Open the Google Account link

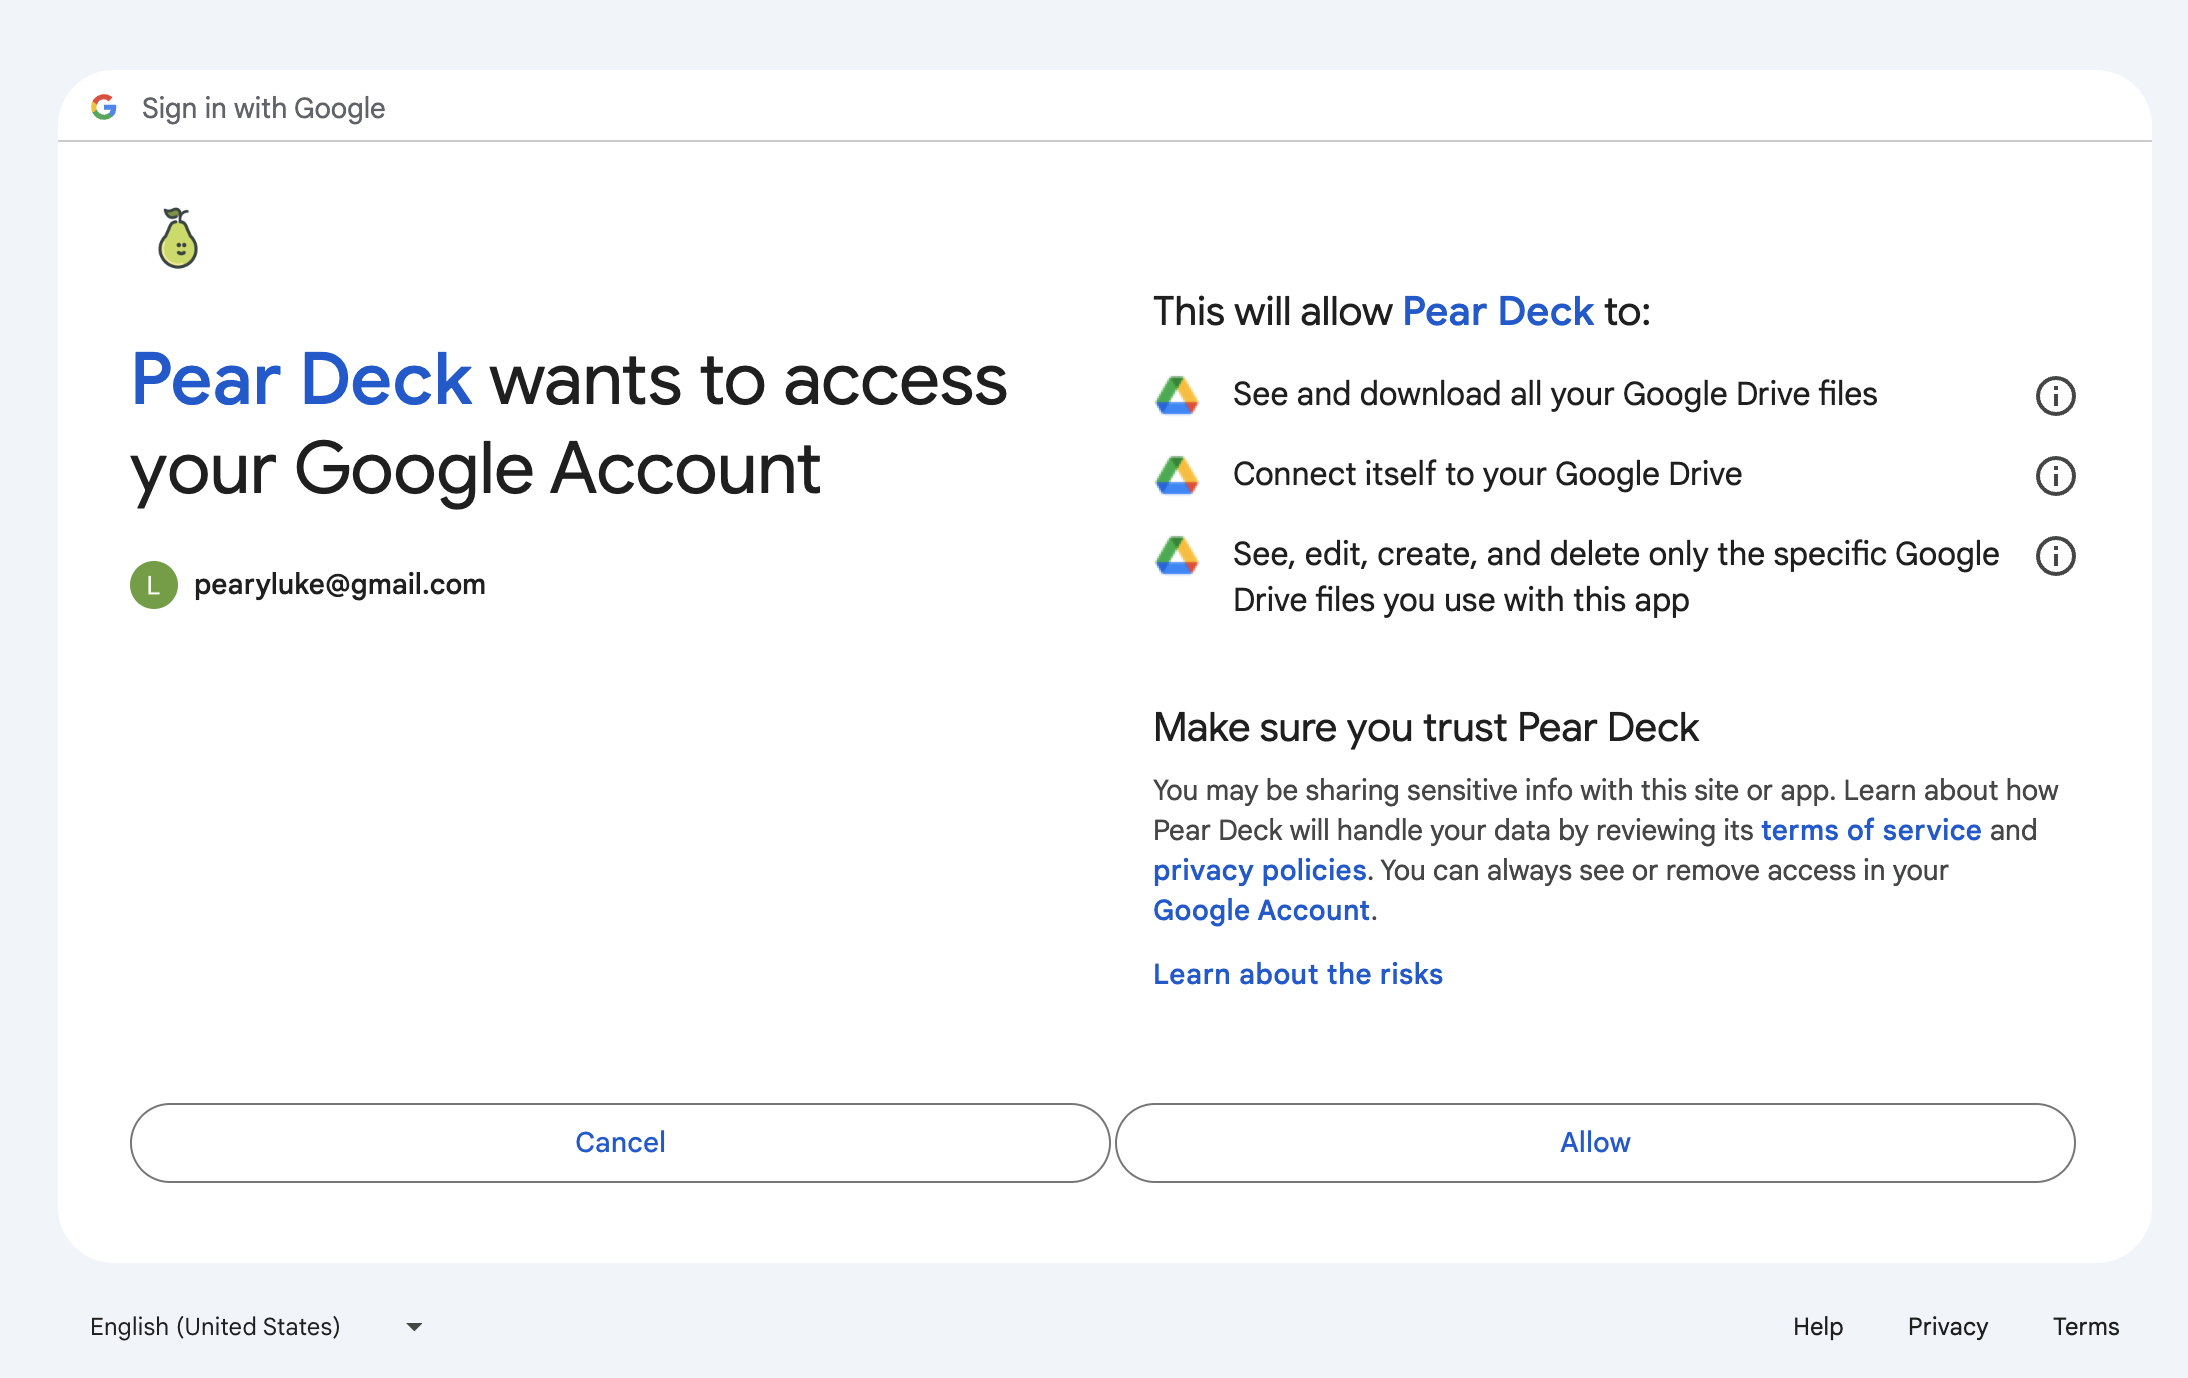coord(1261,910)
